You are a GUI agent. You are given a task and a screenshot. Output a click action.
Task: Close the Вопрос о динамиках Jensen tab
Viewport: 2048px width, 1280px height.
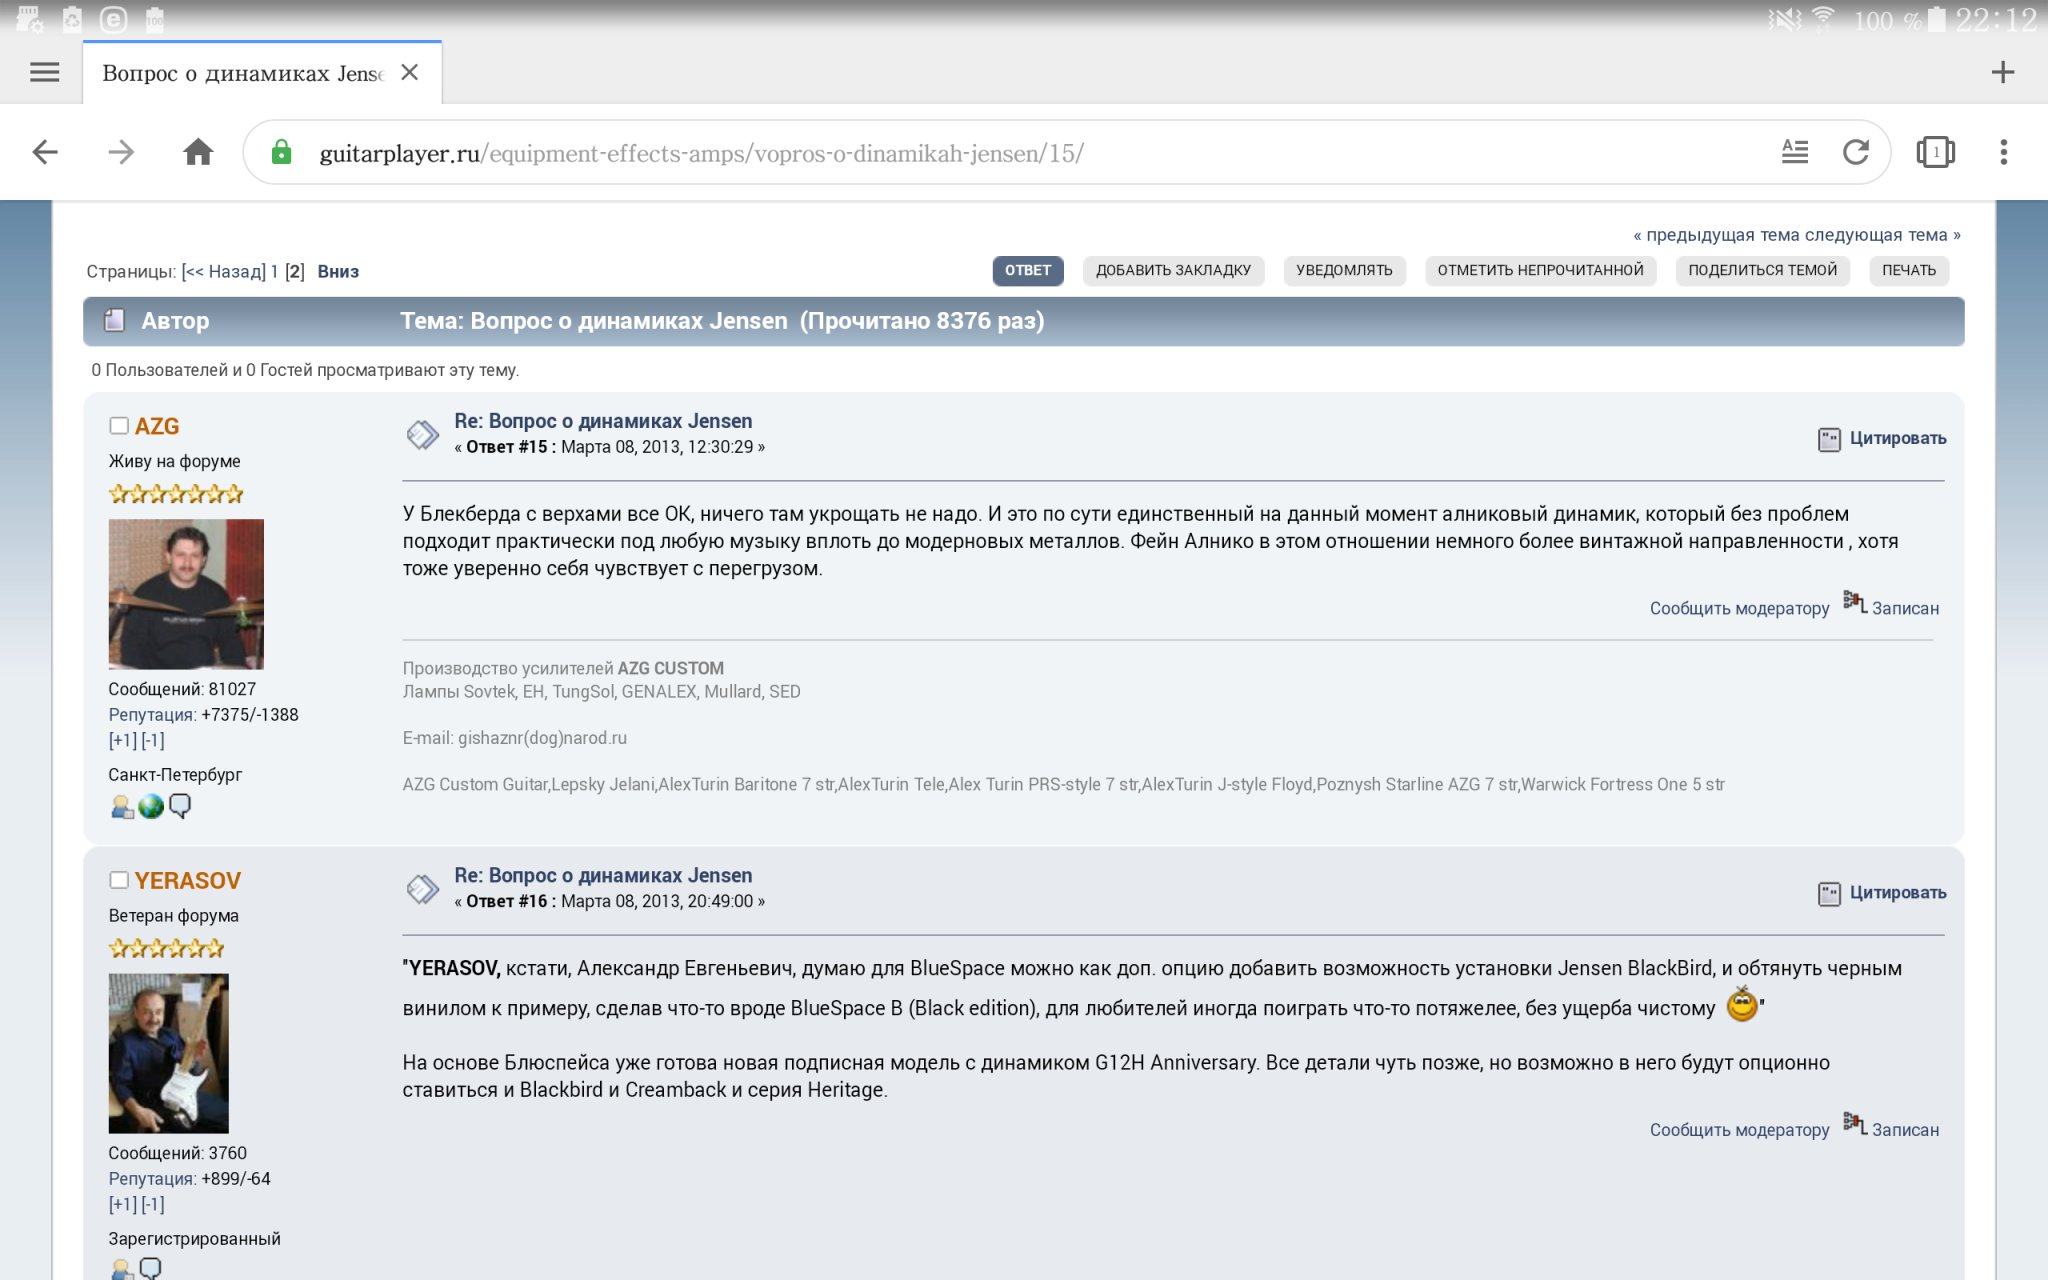(x=409, y=72)
